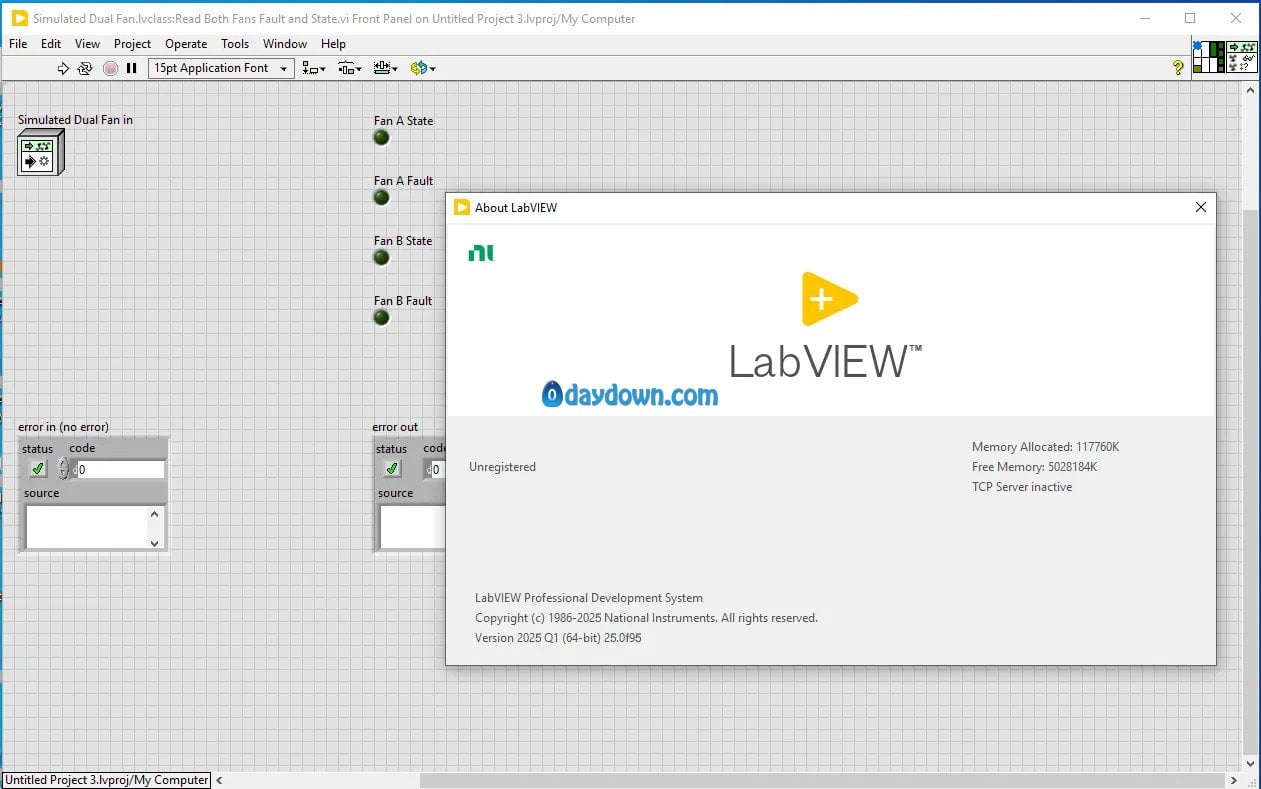
Task: Toggle the Fan A State LED
Action: (381, 138)
